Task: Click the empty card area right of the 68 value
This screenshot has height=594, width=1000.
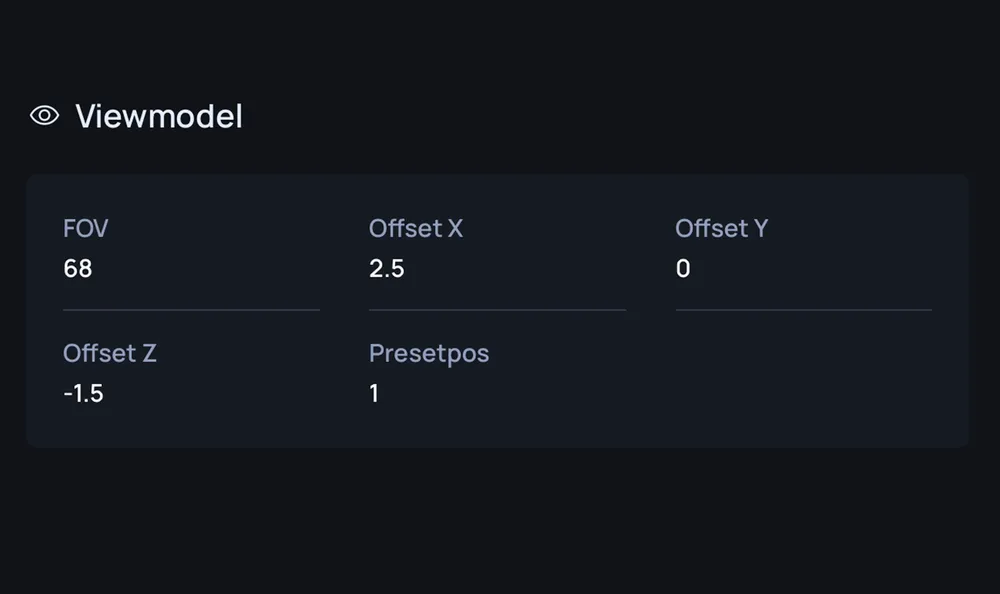Action: point(206,269)
